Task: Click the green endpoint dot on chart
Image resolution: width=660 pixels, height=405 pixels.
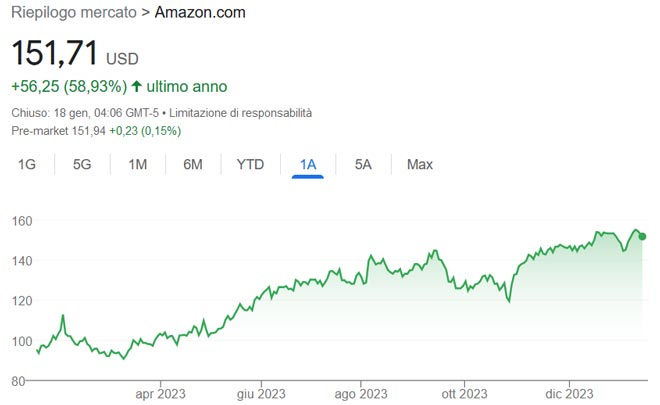Action: click(642, 237)
